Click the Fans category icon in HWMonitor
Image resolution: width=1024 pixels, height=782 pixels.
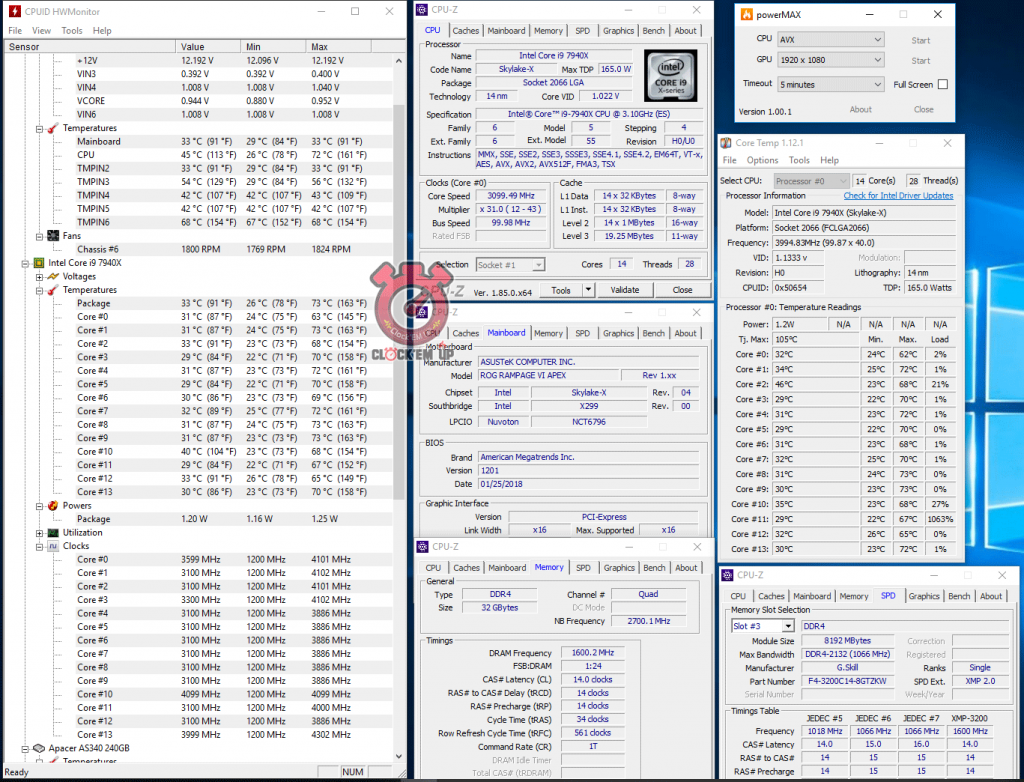(53, 236)
